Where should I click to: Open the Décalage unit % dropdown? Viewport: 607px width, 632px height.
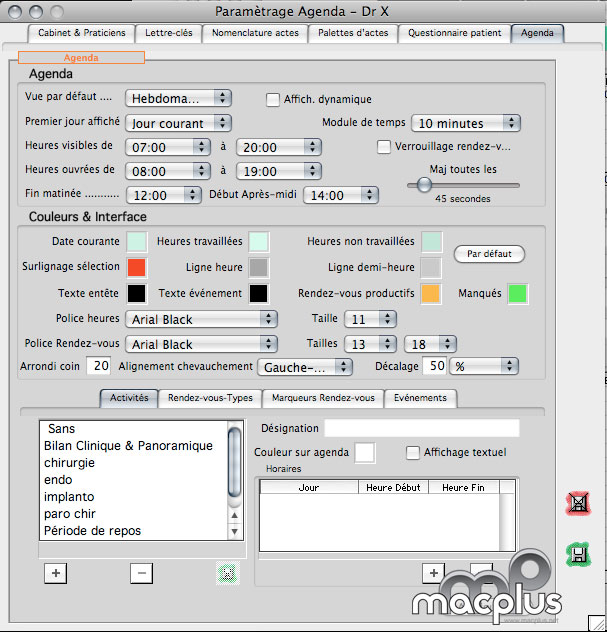click(x=484, y=366)
